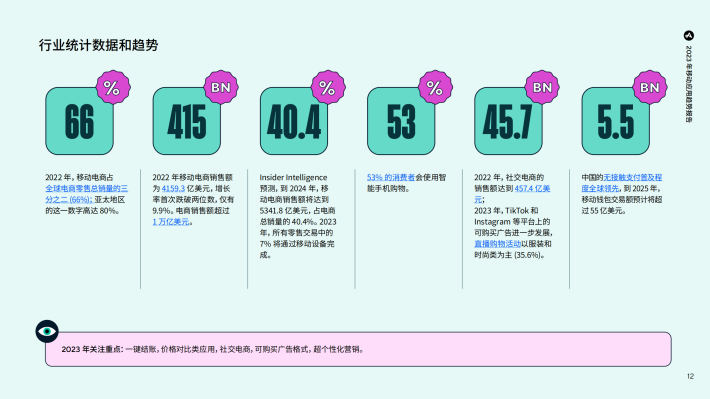Viewport: 710px width, 399px height.
Task: Click the percent badge above 40.4
Action: pyautogui.click(x=328, y=87)
